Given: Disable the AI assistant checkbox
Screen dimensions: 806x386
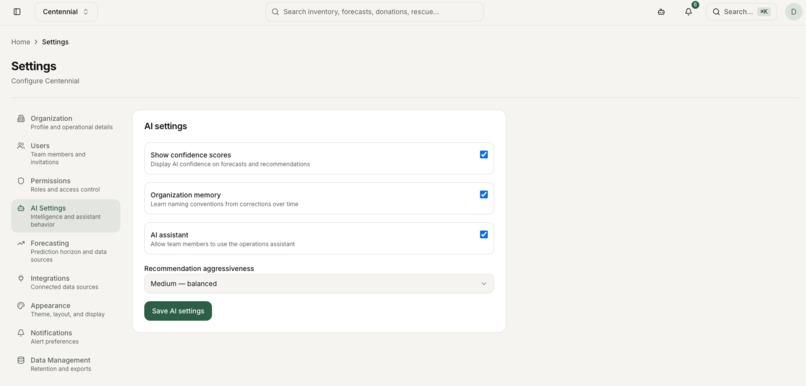Looking at the screenshot, I should coord(484,234).
